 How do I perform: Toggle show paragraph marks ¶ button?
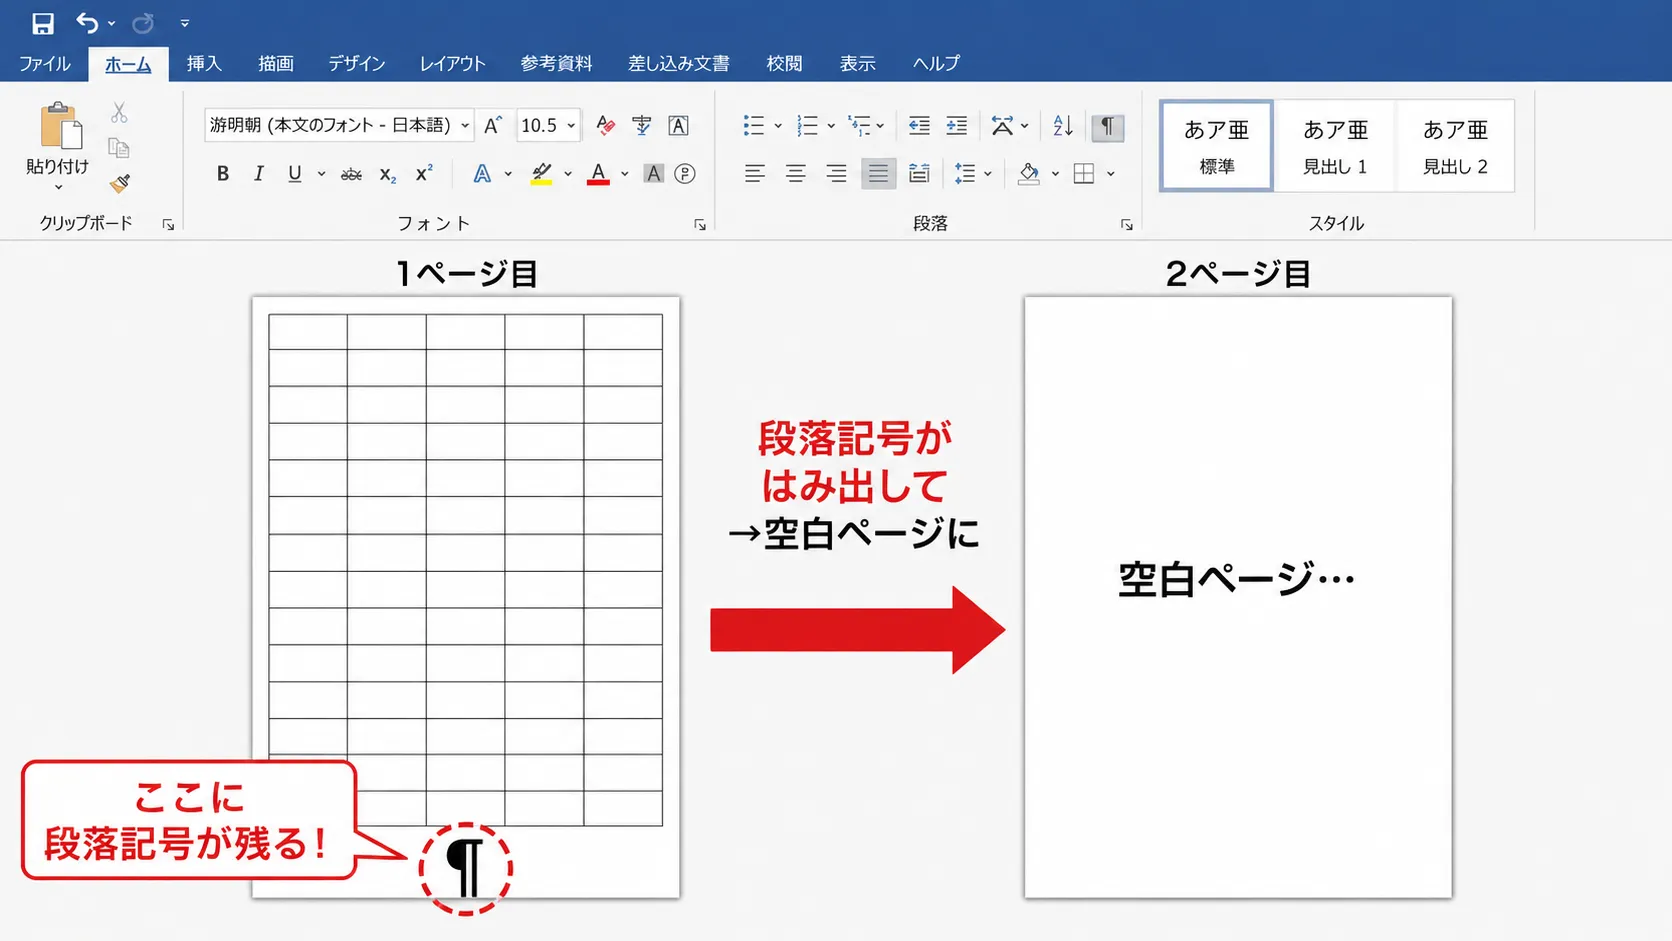click(x=1107, y=126)
